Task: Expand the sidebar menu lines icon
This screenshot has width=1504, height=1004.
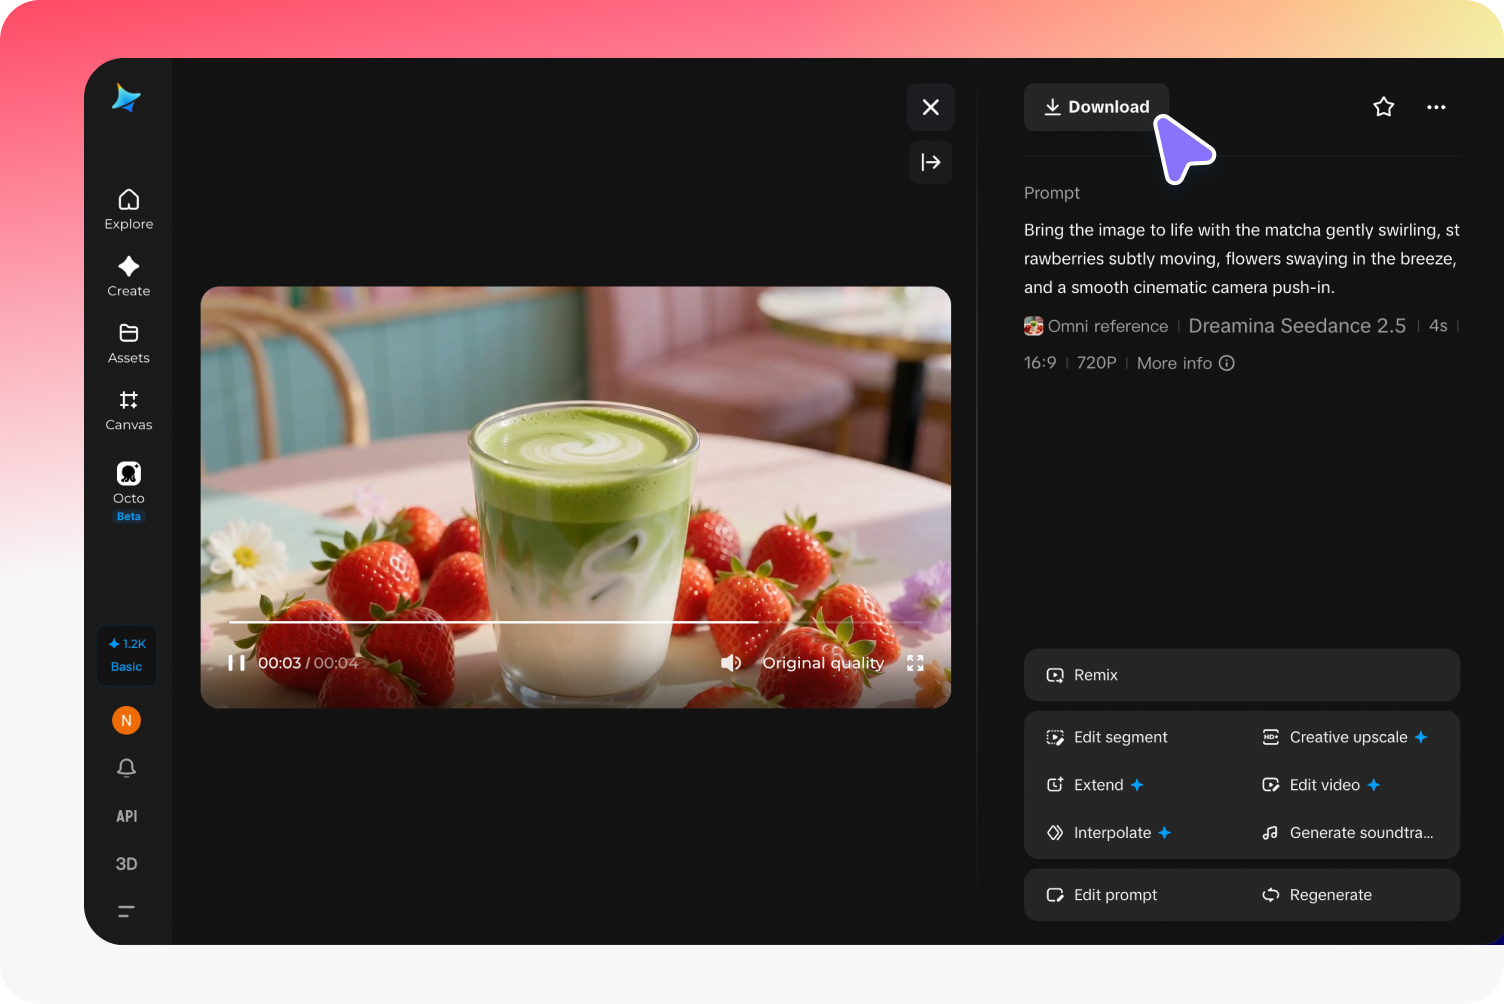Action: pyautogui.click(x=126, y=911)
